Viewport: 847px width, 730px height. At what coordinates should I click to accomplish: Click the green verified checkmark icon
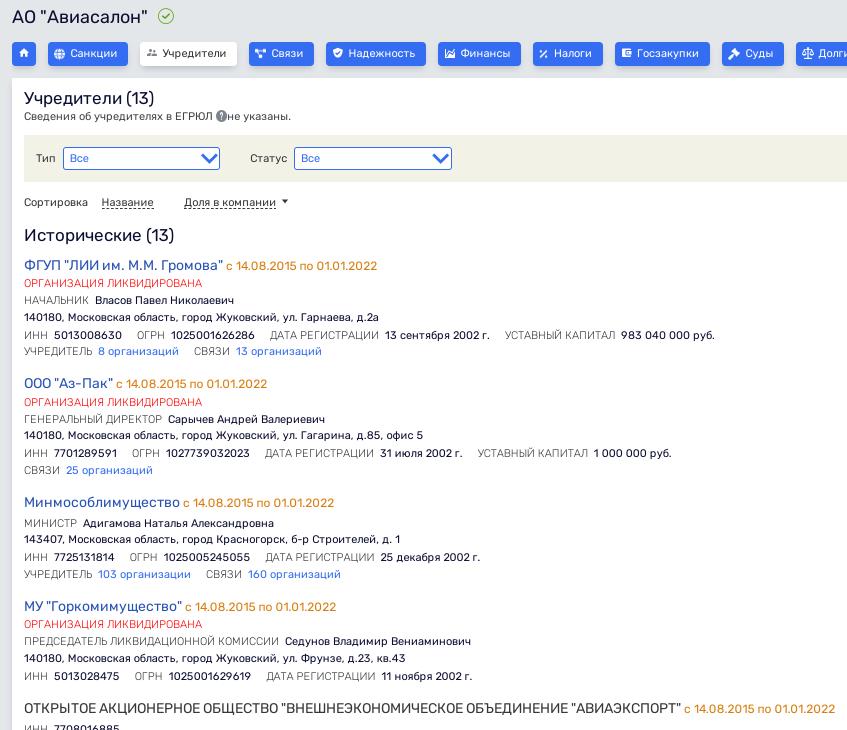pyautogui.click(x=166, y=17)
